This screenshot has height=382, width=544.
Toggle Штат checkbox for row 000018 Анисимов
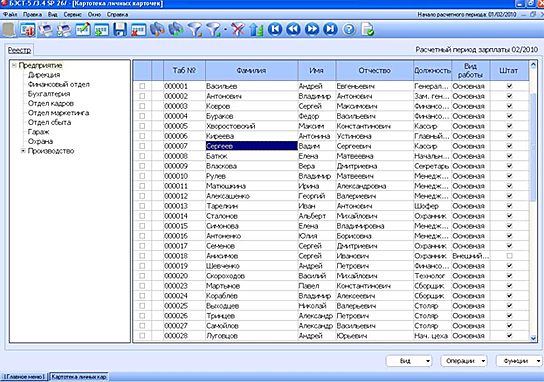509,256
